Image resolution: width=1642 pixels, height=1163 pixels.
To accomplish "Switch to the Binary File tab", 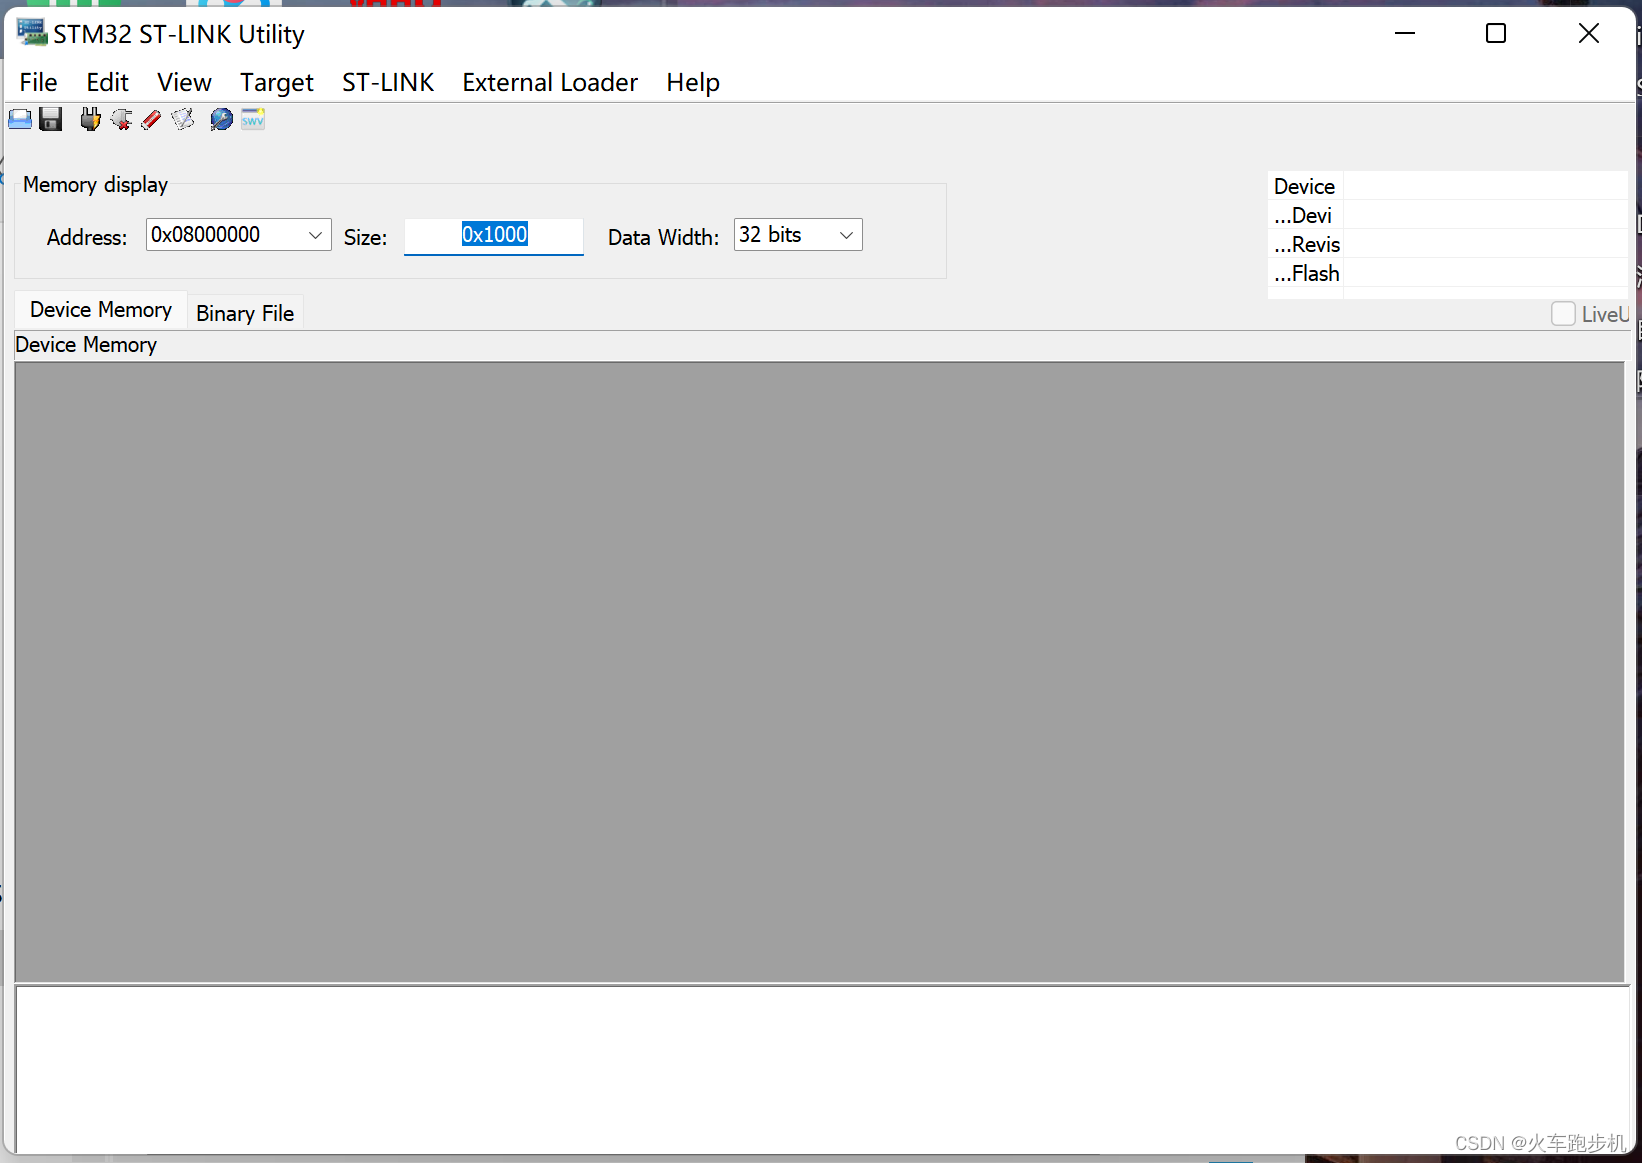I will (x=245, y=313).
